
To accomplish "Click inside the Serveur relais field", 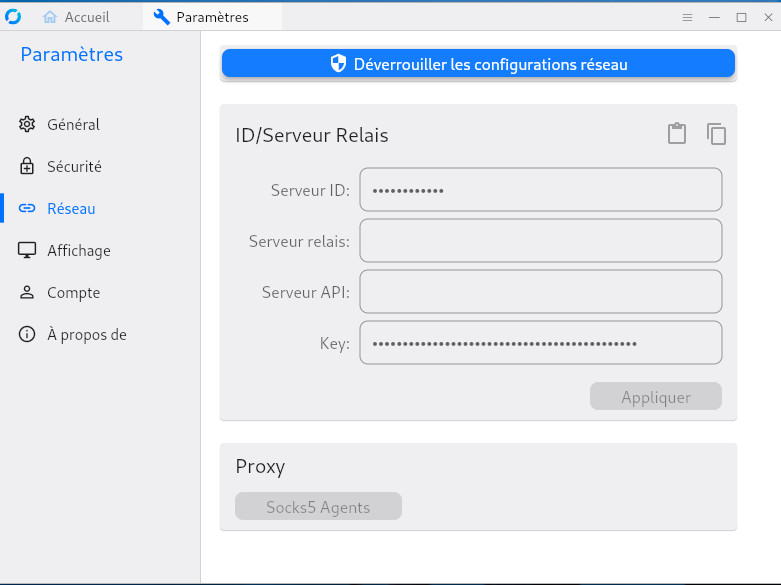I will coord(540,241).
